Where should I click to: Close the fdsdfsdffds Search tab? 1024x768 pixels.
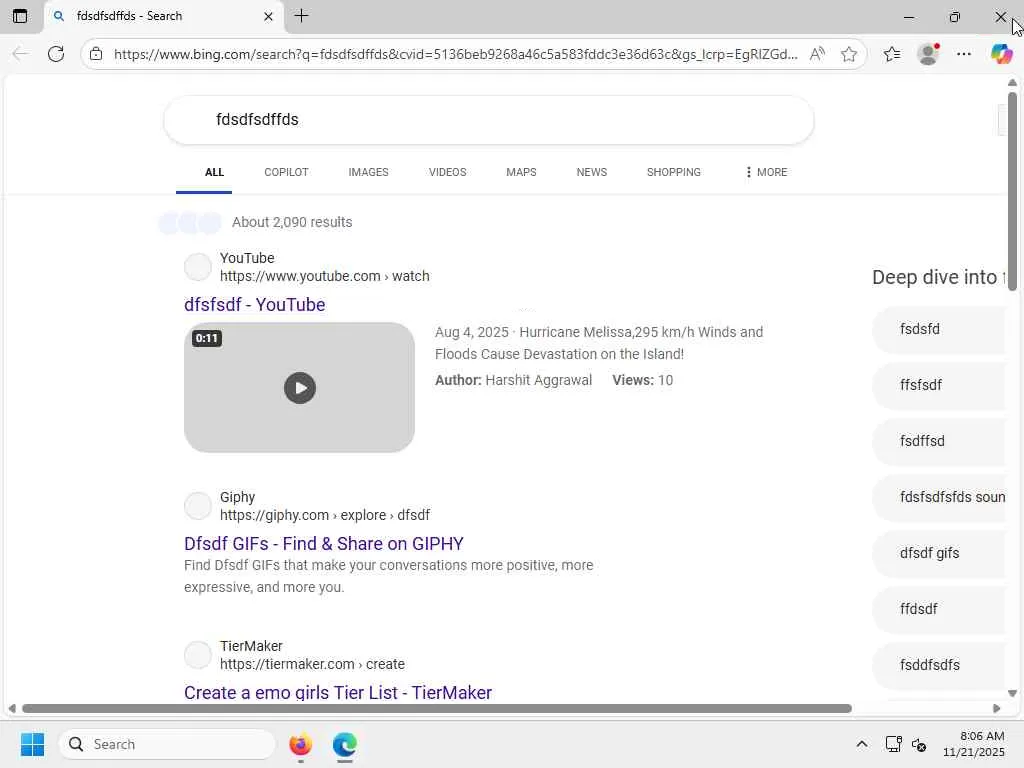point(268,16)
